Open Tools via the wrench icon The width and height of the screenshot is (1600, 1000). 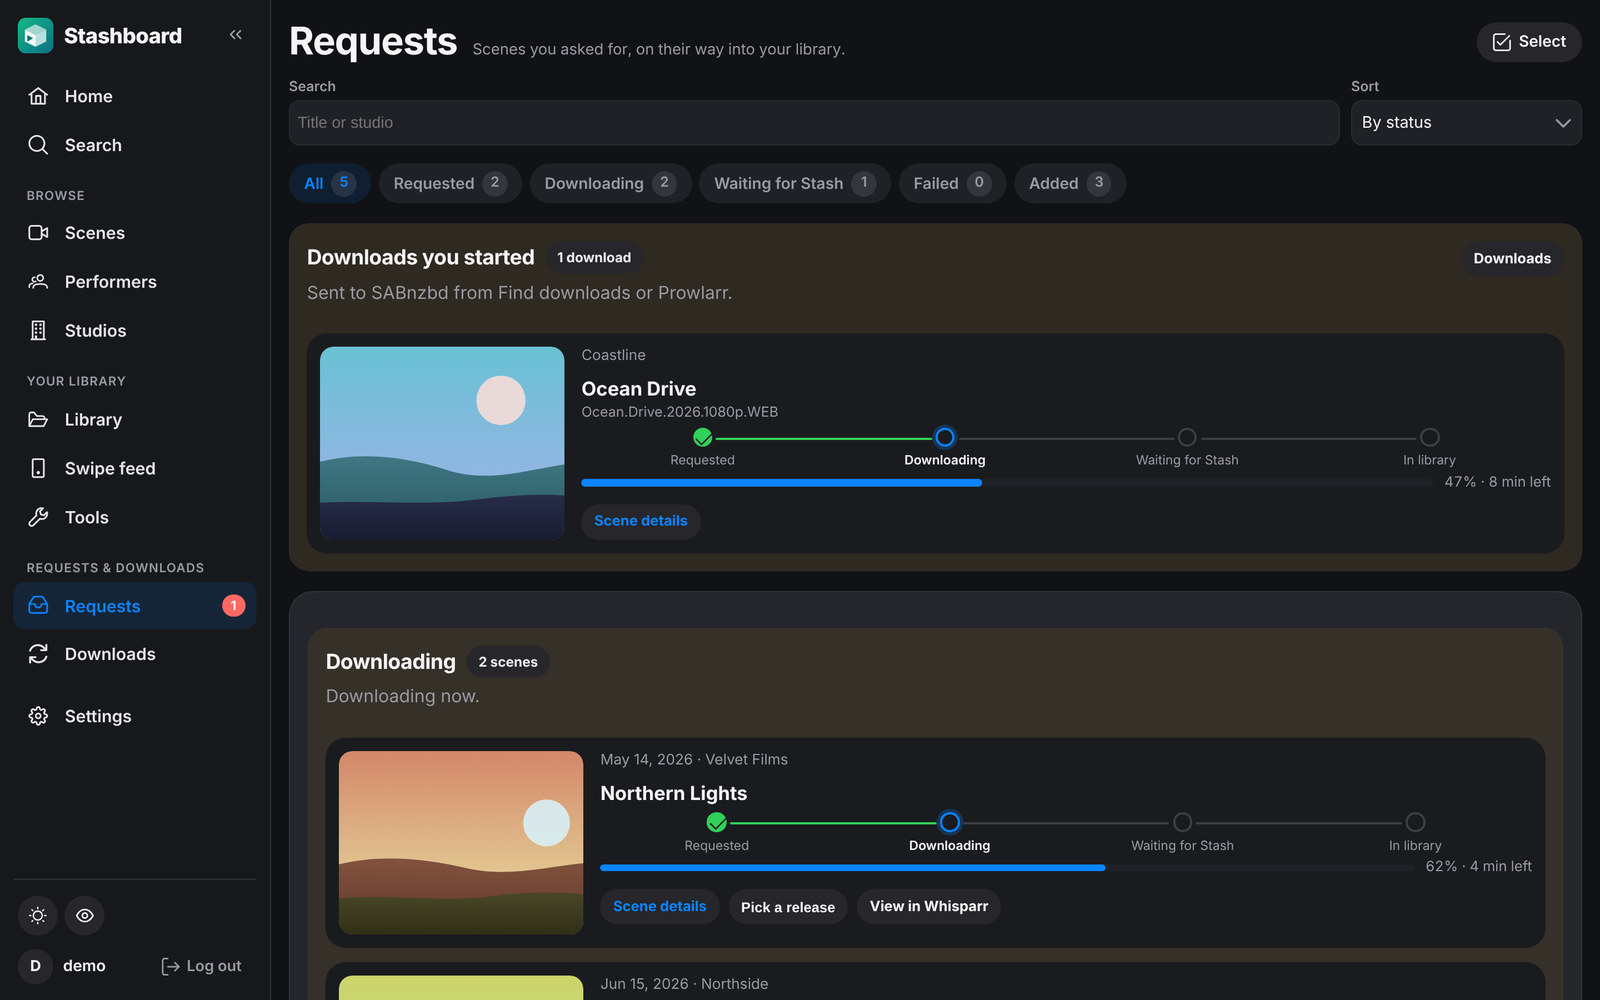tap(38, 517)
